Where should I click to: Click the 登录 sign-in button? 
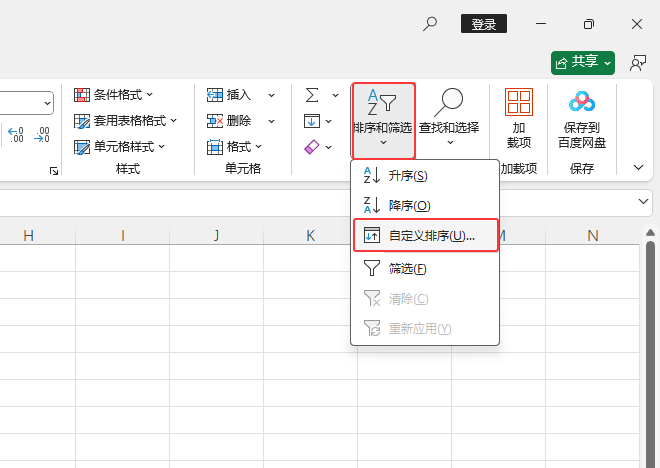tap(484, 24)
